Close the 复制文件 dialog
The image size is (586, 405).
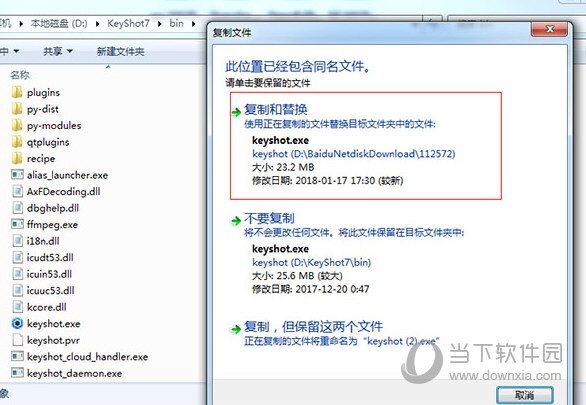tap(549, 29)
